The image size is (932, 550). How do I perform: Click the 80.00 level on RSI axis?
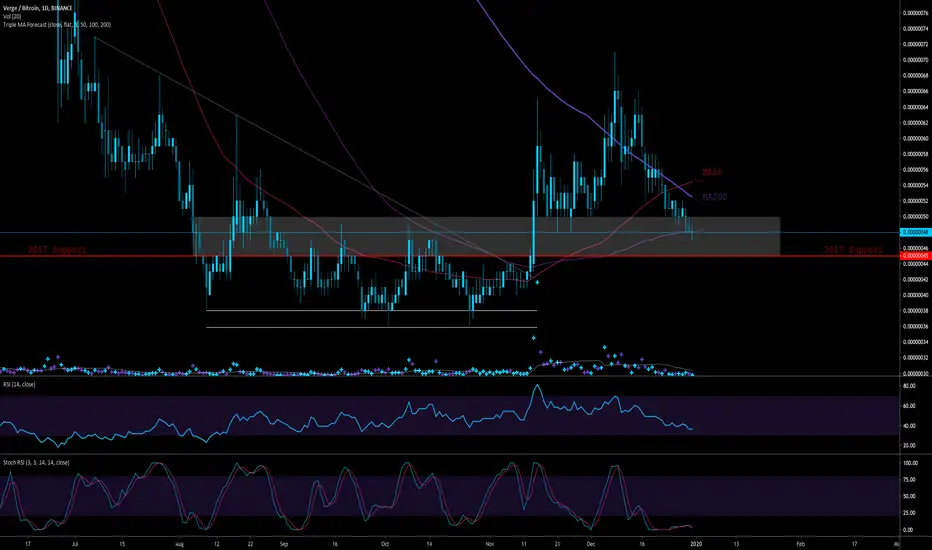[x=909, y=386]
